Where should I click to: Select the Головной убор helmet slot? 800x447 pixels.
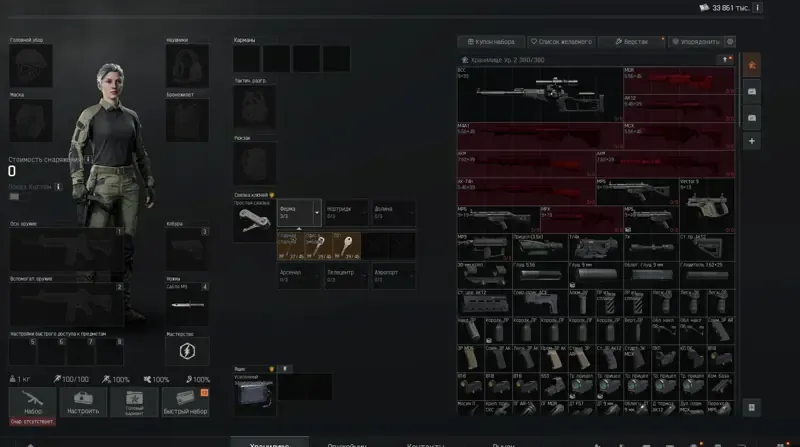coord(31,65)
